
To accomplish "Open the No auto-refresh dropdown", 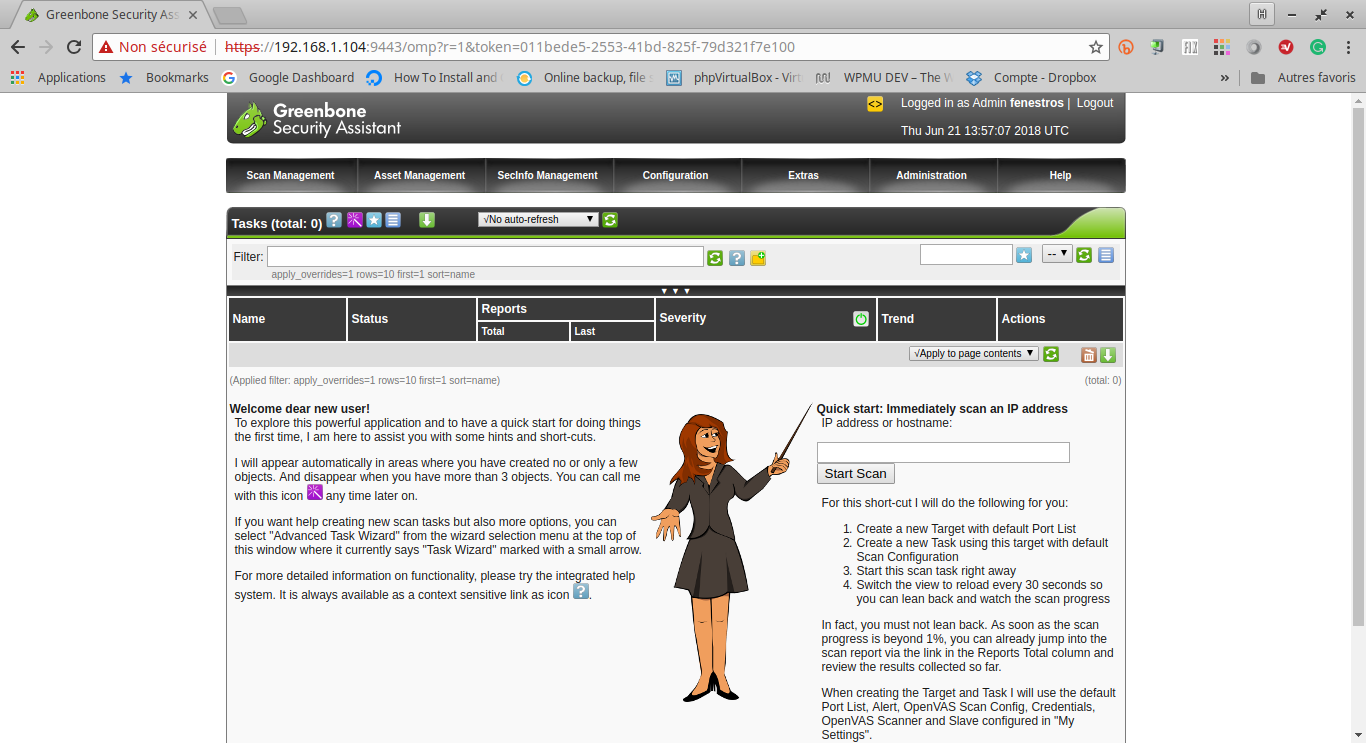I will (538, 219).
